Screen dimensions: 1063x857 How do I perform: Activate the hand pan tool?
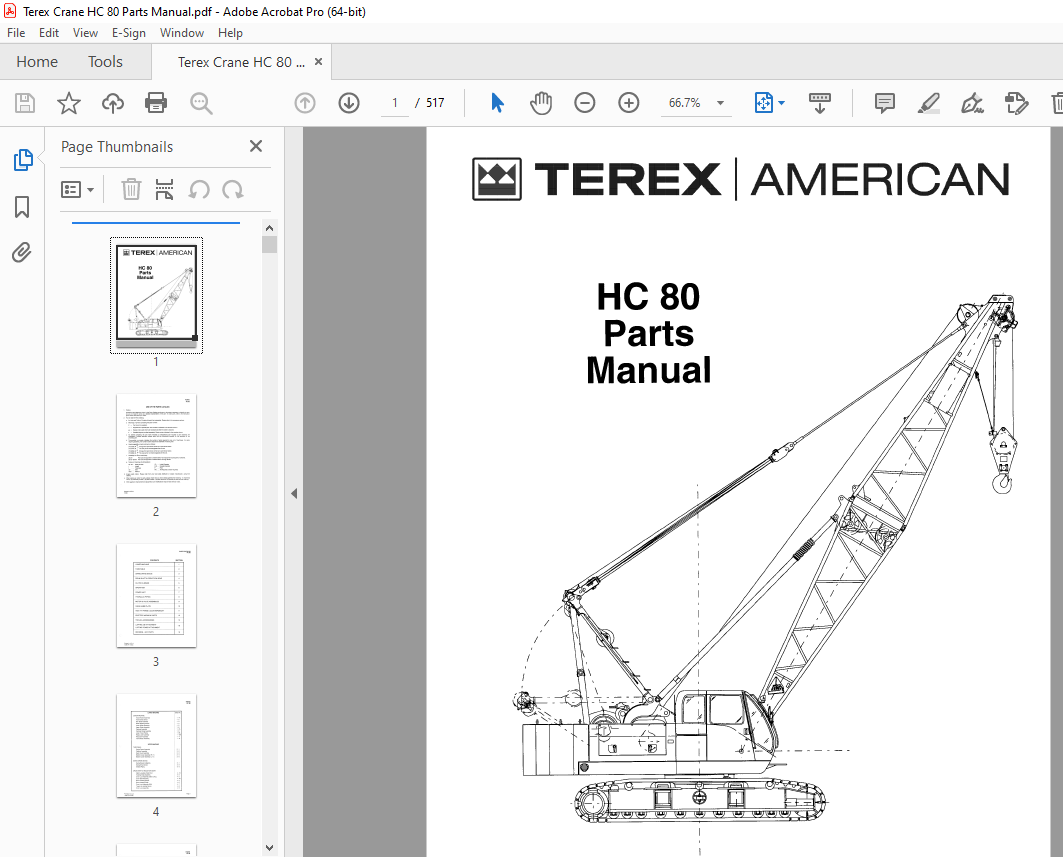[x=541, y=103]
